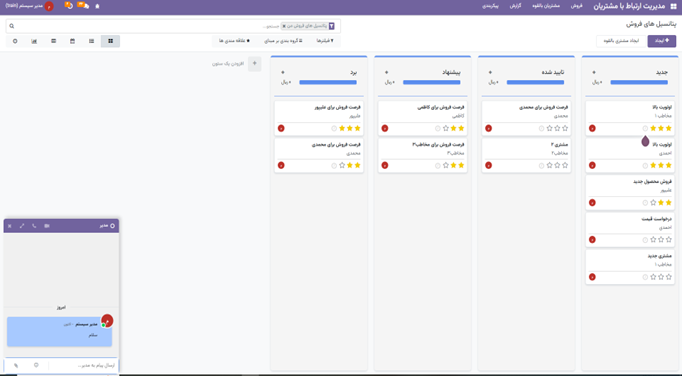682x376 pixels.
Task: Open the علاقه مندی ها favorites dropdown
Action: [234, 41]
